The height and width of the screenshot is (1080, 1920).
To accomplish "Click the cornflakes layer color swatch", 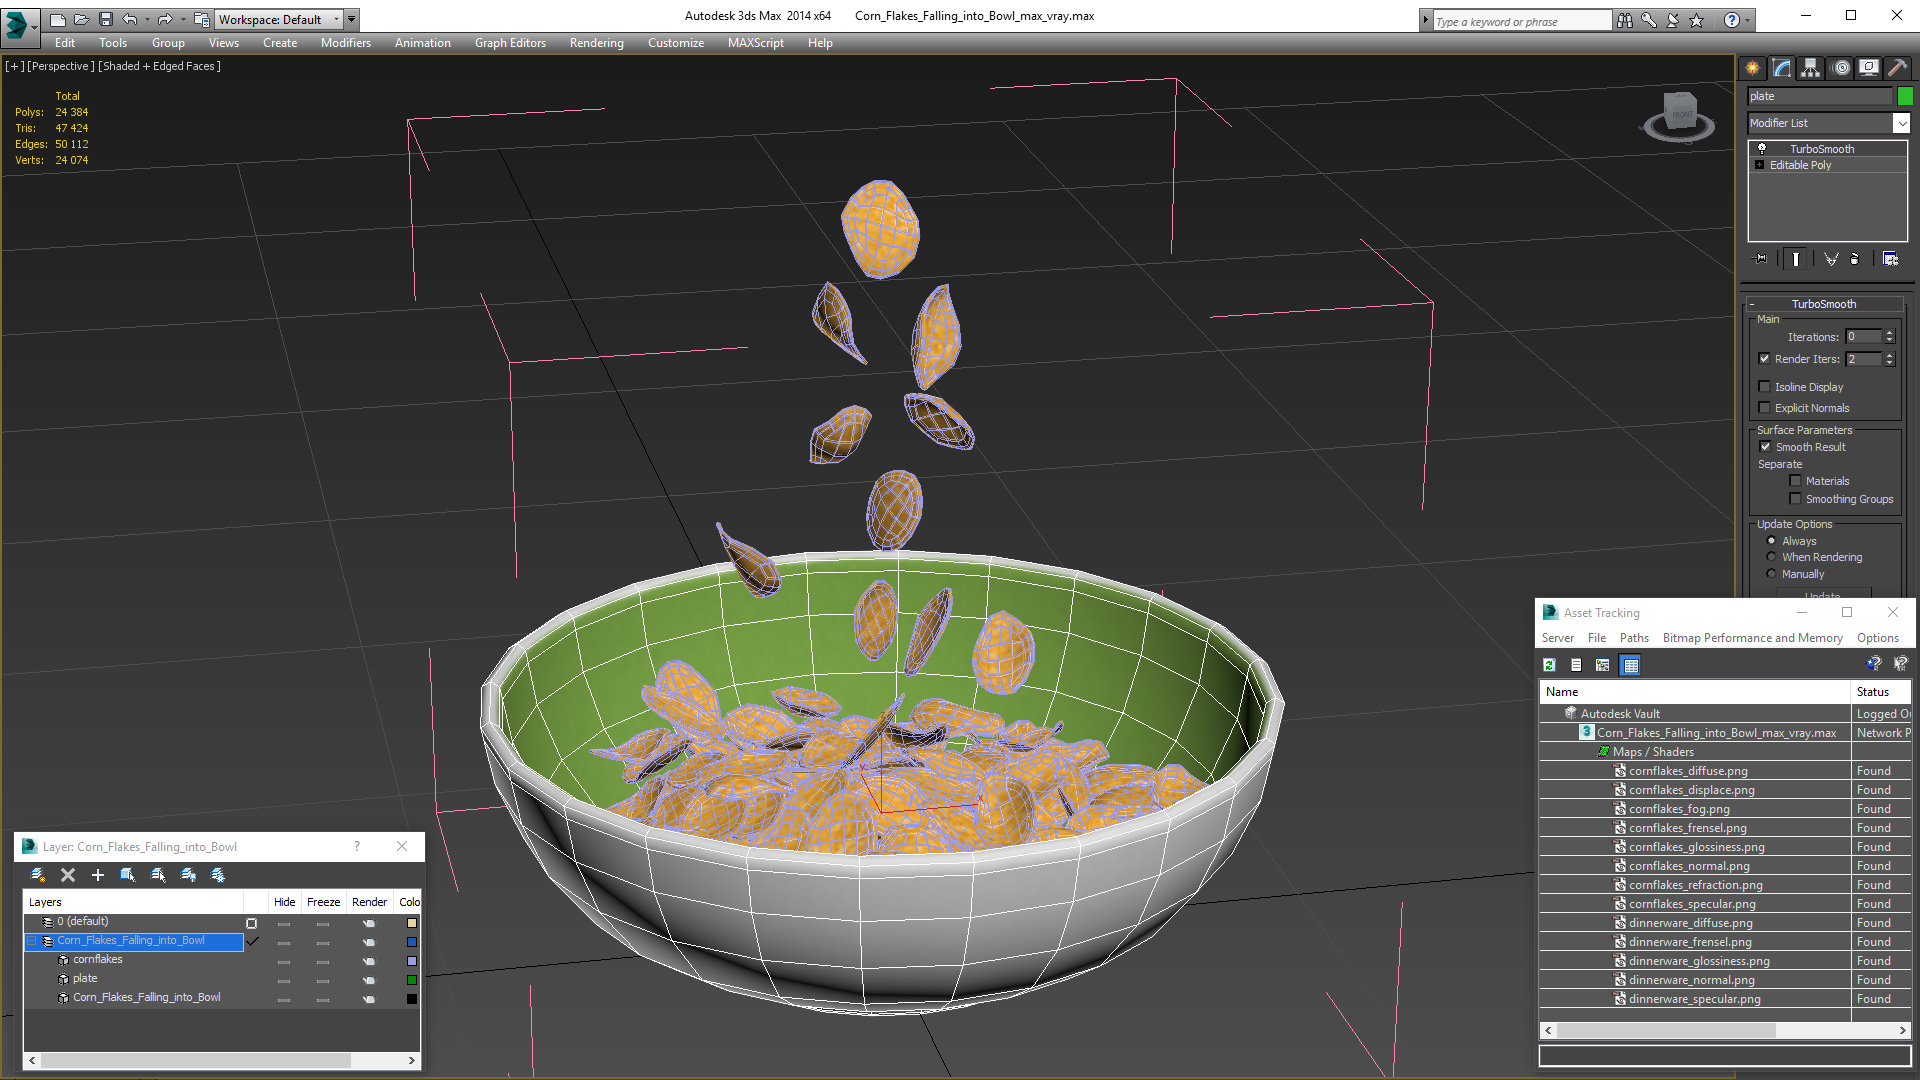I will coord(411,961).
